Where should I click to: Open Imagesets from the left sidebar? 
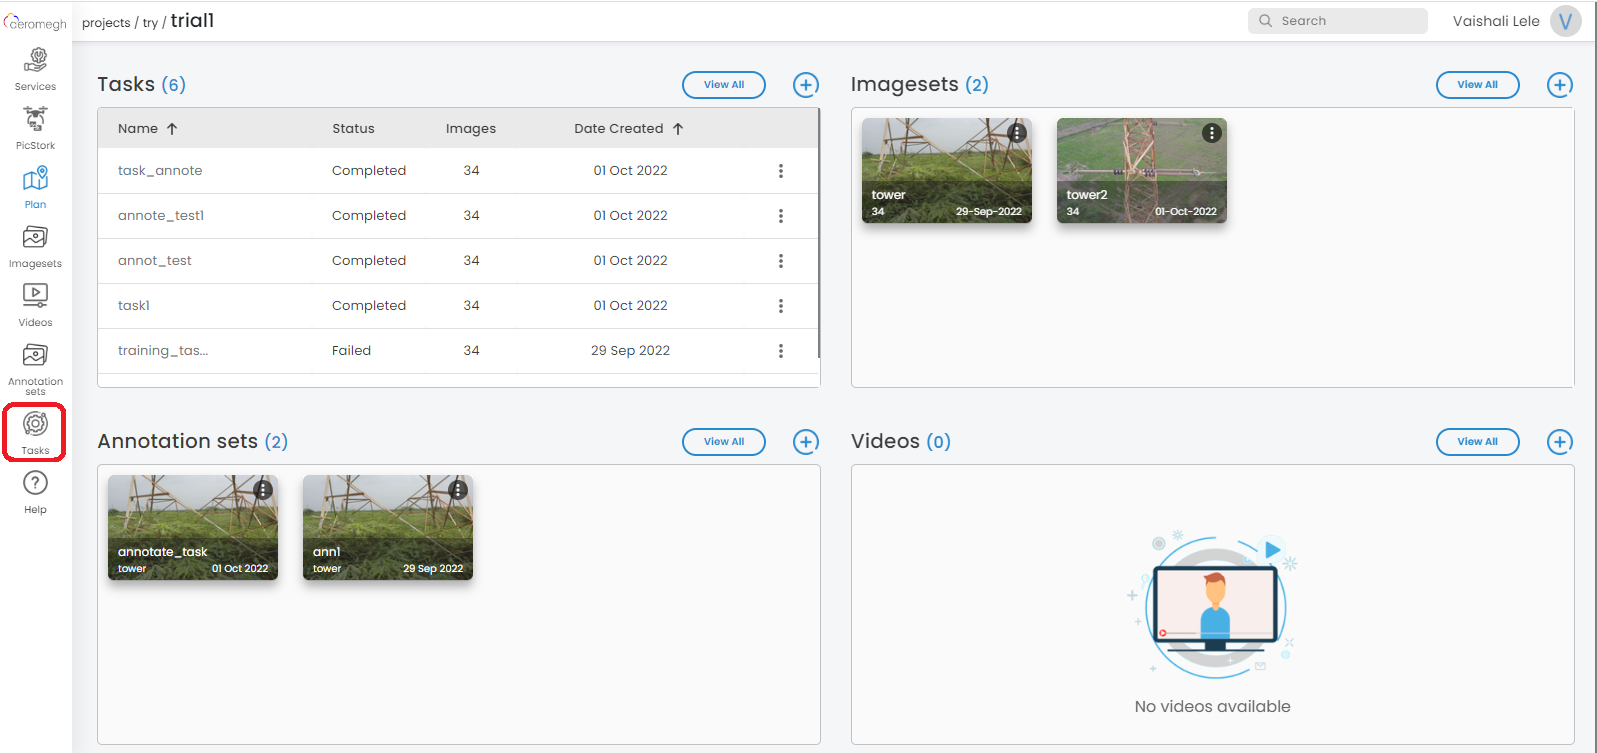[35, 247]
